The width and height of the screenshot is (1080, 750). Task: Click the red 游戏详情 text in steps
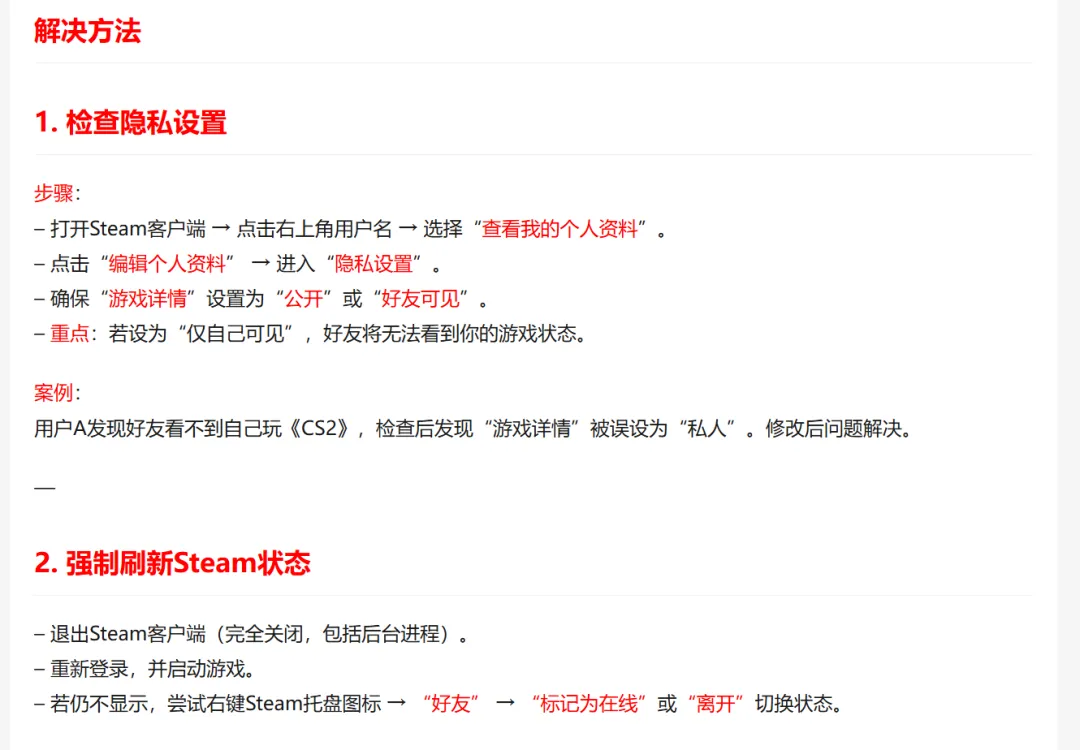point(147,299)
